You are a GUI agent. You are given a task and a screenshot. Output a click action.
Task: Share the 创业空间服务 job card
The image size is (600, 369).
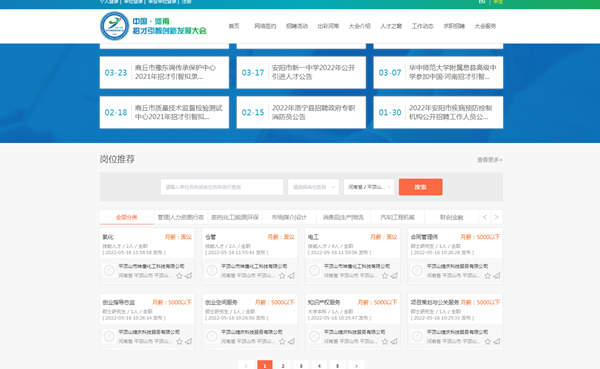291,341
